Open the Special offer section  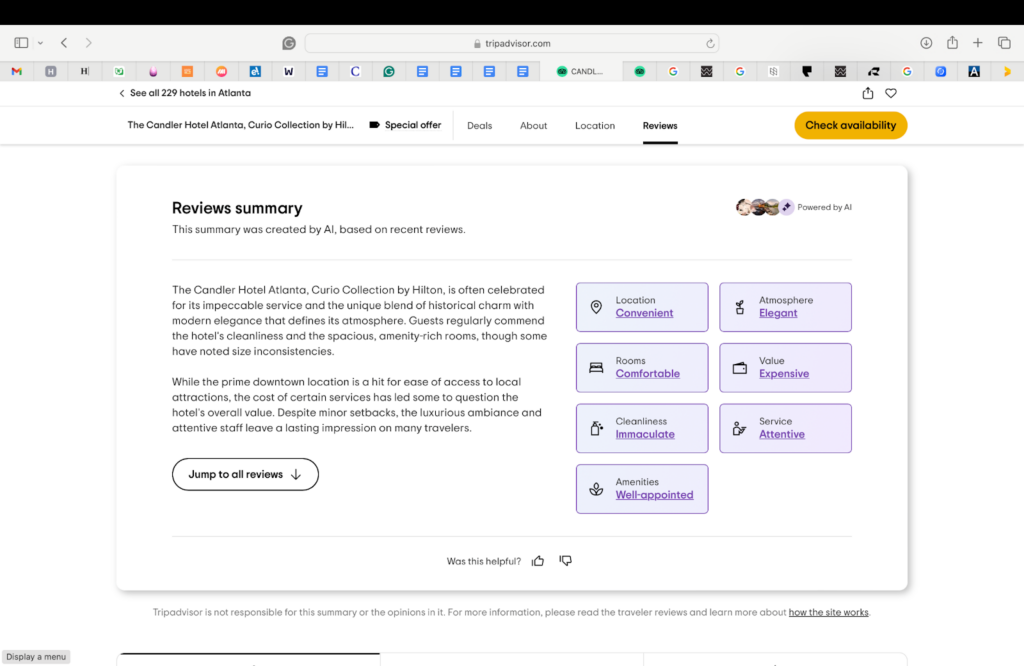[x=406, y=125]
